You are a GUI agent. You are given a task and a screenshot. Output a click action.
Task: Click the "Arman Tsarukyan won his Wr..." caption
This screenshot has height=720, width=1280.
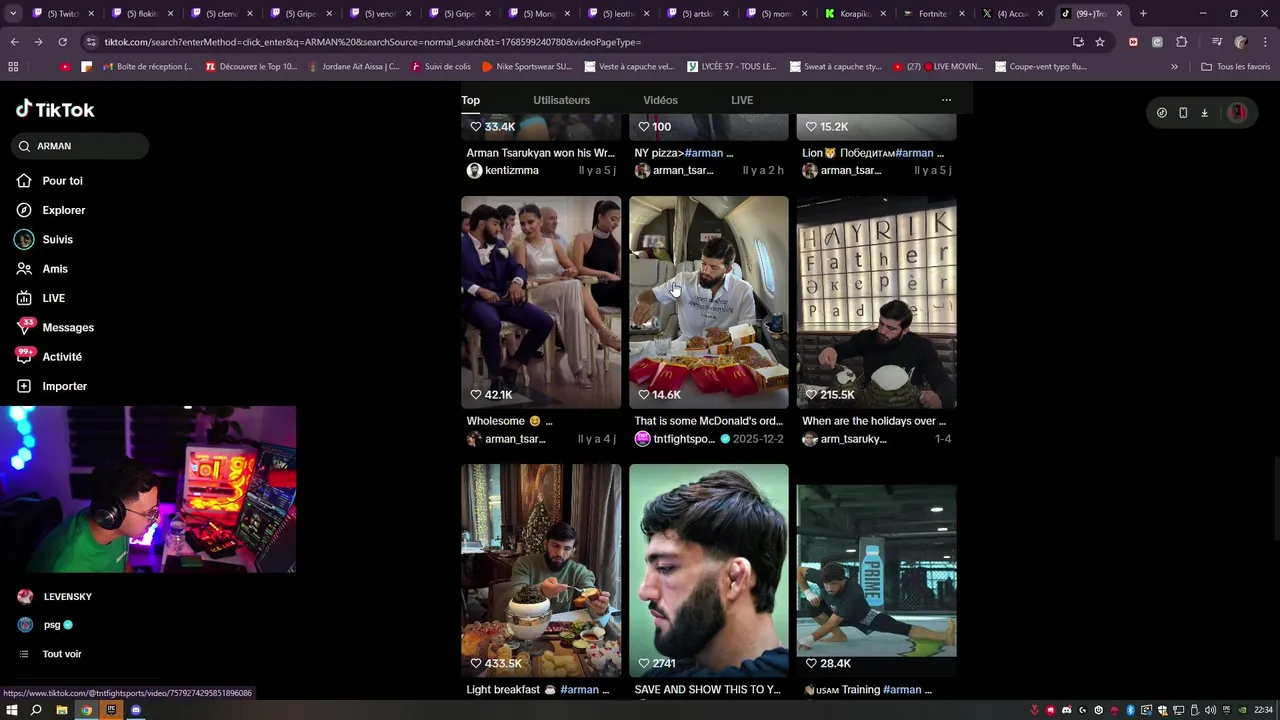(x=541, y=153)
